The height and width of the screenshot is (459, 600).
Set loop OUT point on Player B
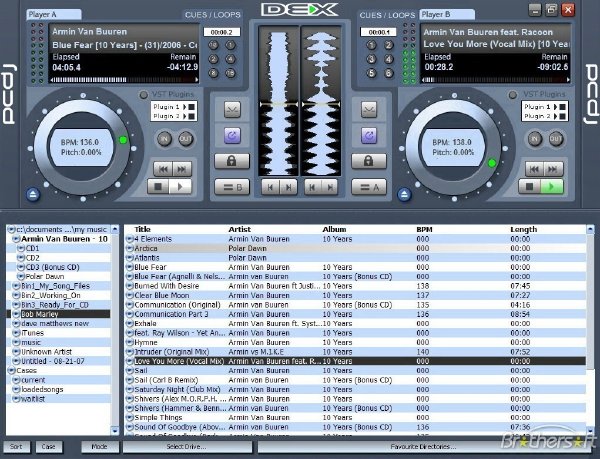[556, 139]
